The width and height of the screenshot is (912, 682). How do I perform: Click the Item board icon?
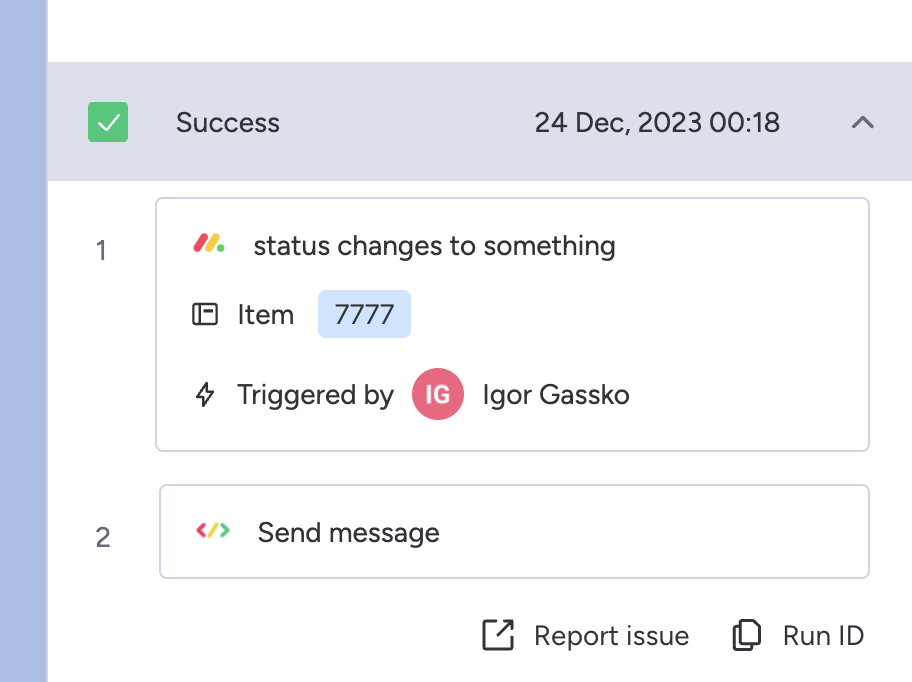point(205,314)
